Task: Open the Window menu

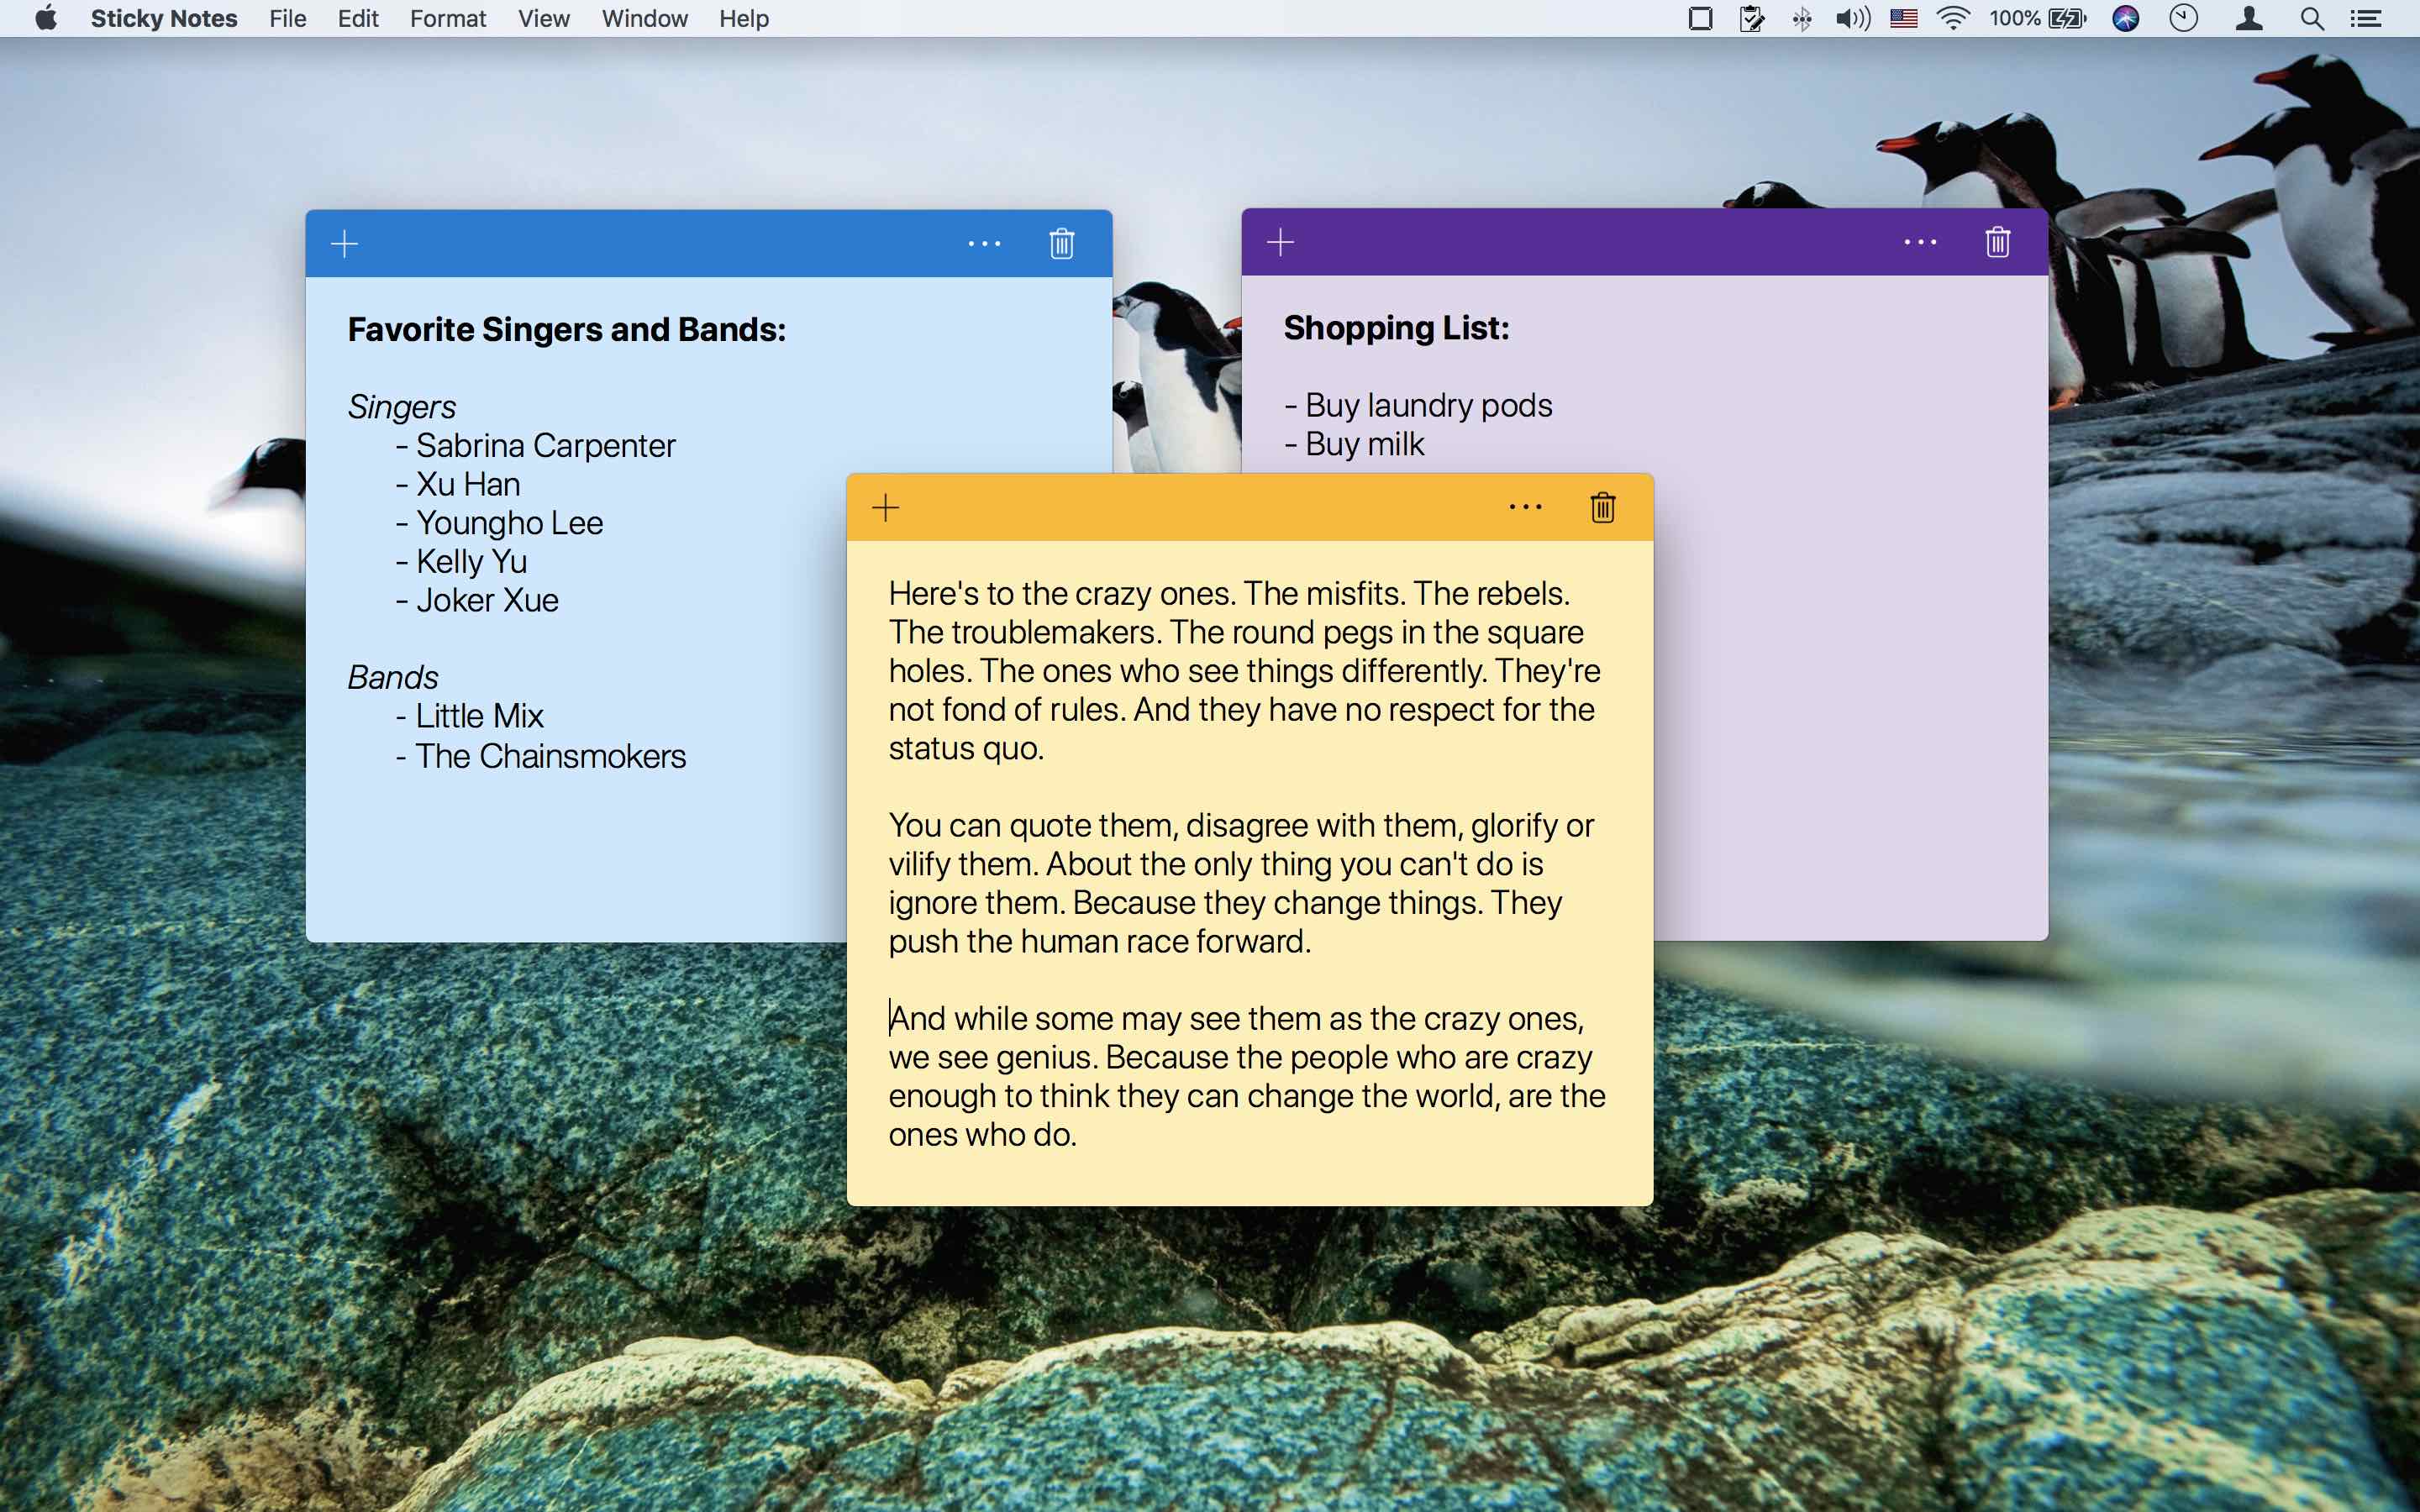Action: point(644,19)
